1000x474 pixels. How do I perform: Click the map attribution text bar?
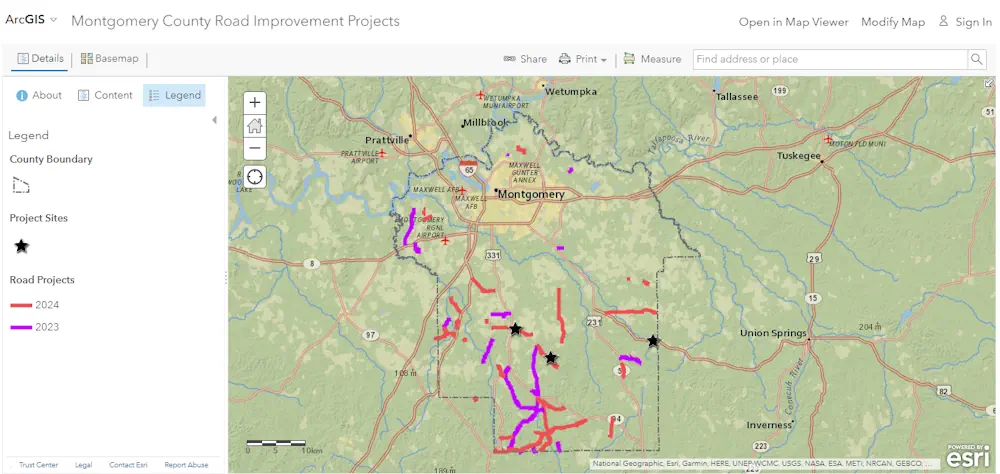(765, 464)
